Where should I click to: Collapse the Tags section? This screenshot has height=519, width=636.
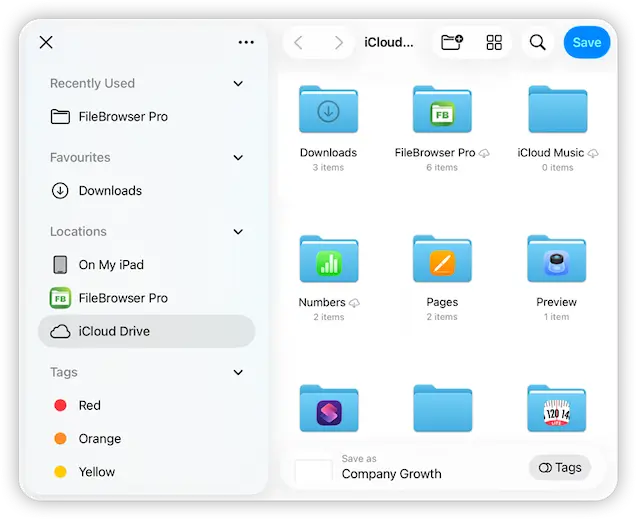(x=238, y=373)
